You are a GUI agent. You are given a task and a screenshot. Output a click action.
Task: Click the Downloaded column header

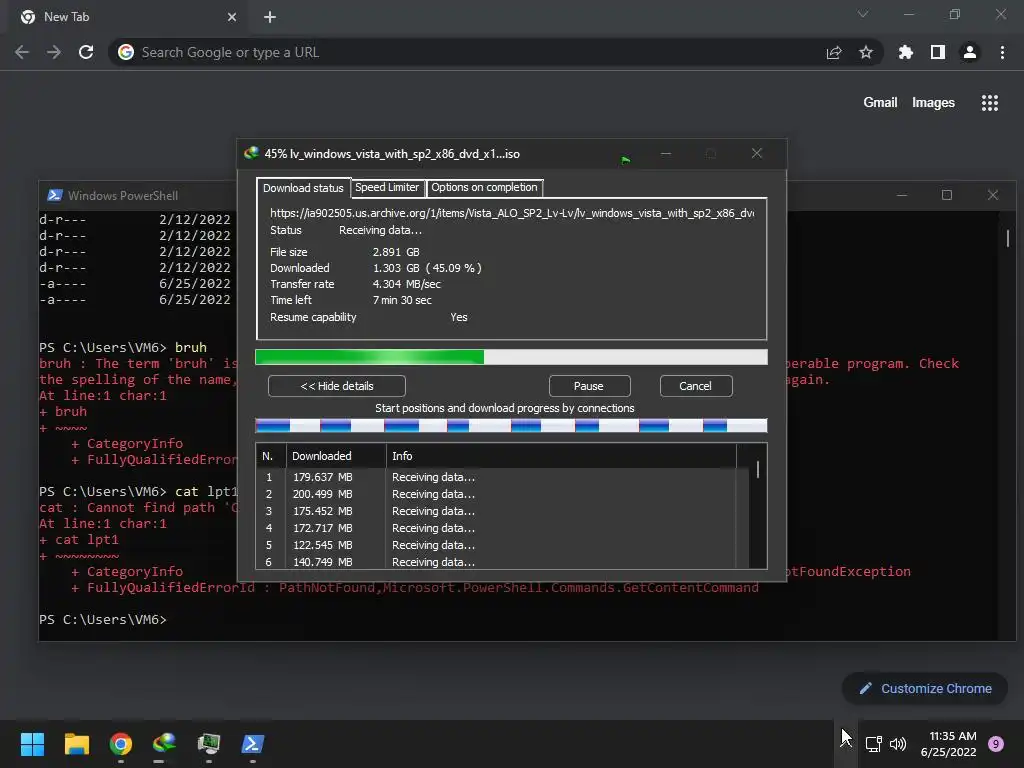(336, 456)
